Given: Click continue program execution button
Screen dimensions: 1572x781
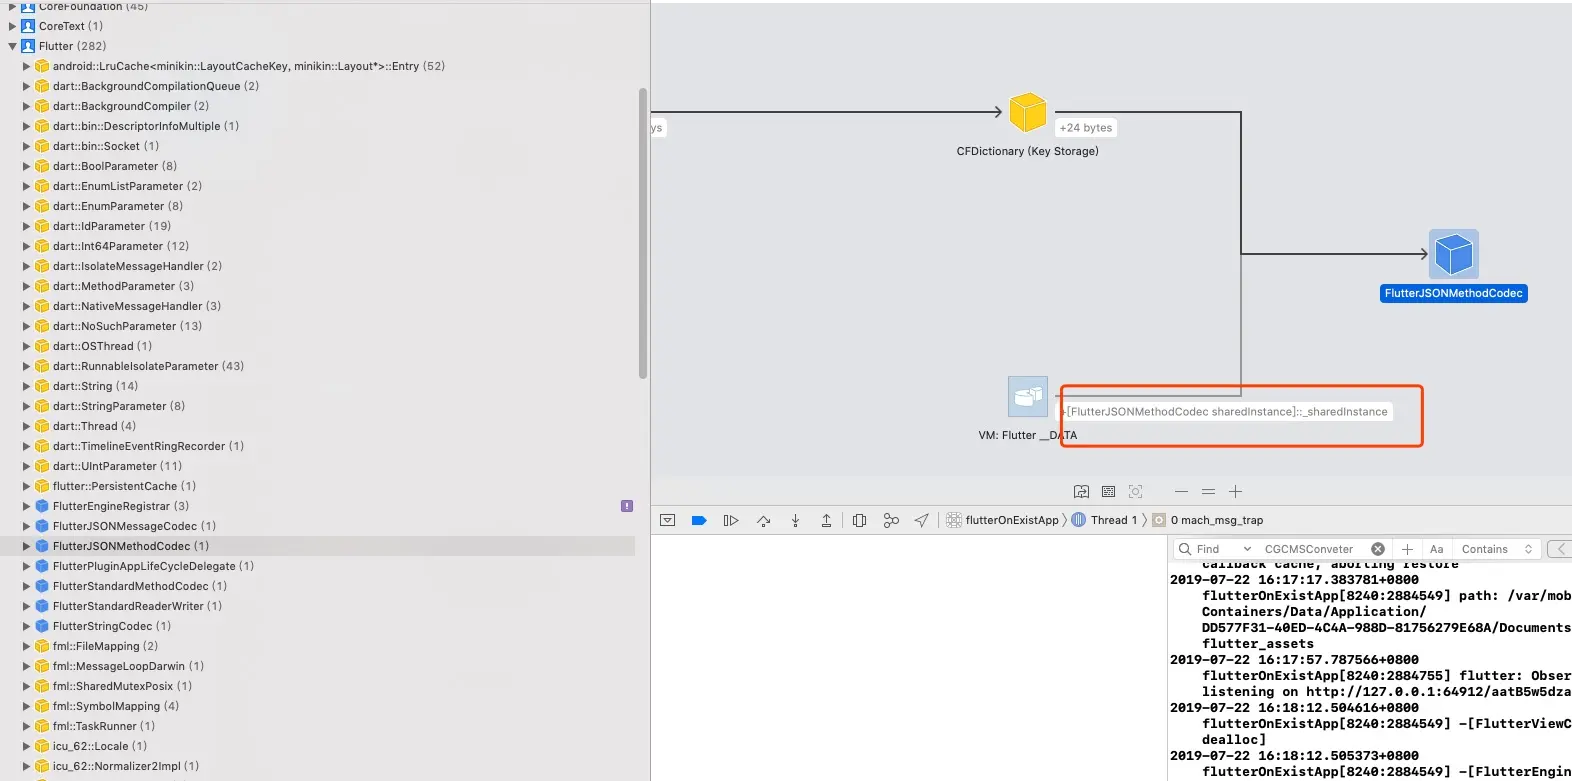Looking at the screenshot, I should coord(731,520).
